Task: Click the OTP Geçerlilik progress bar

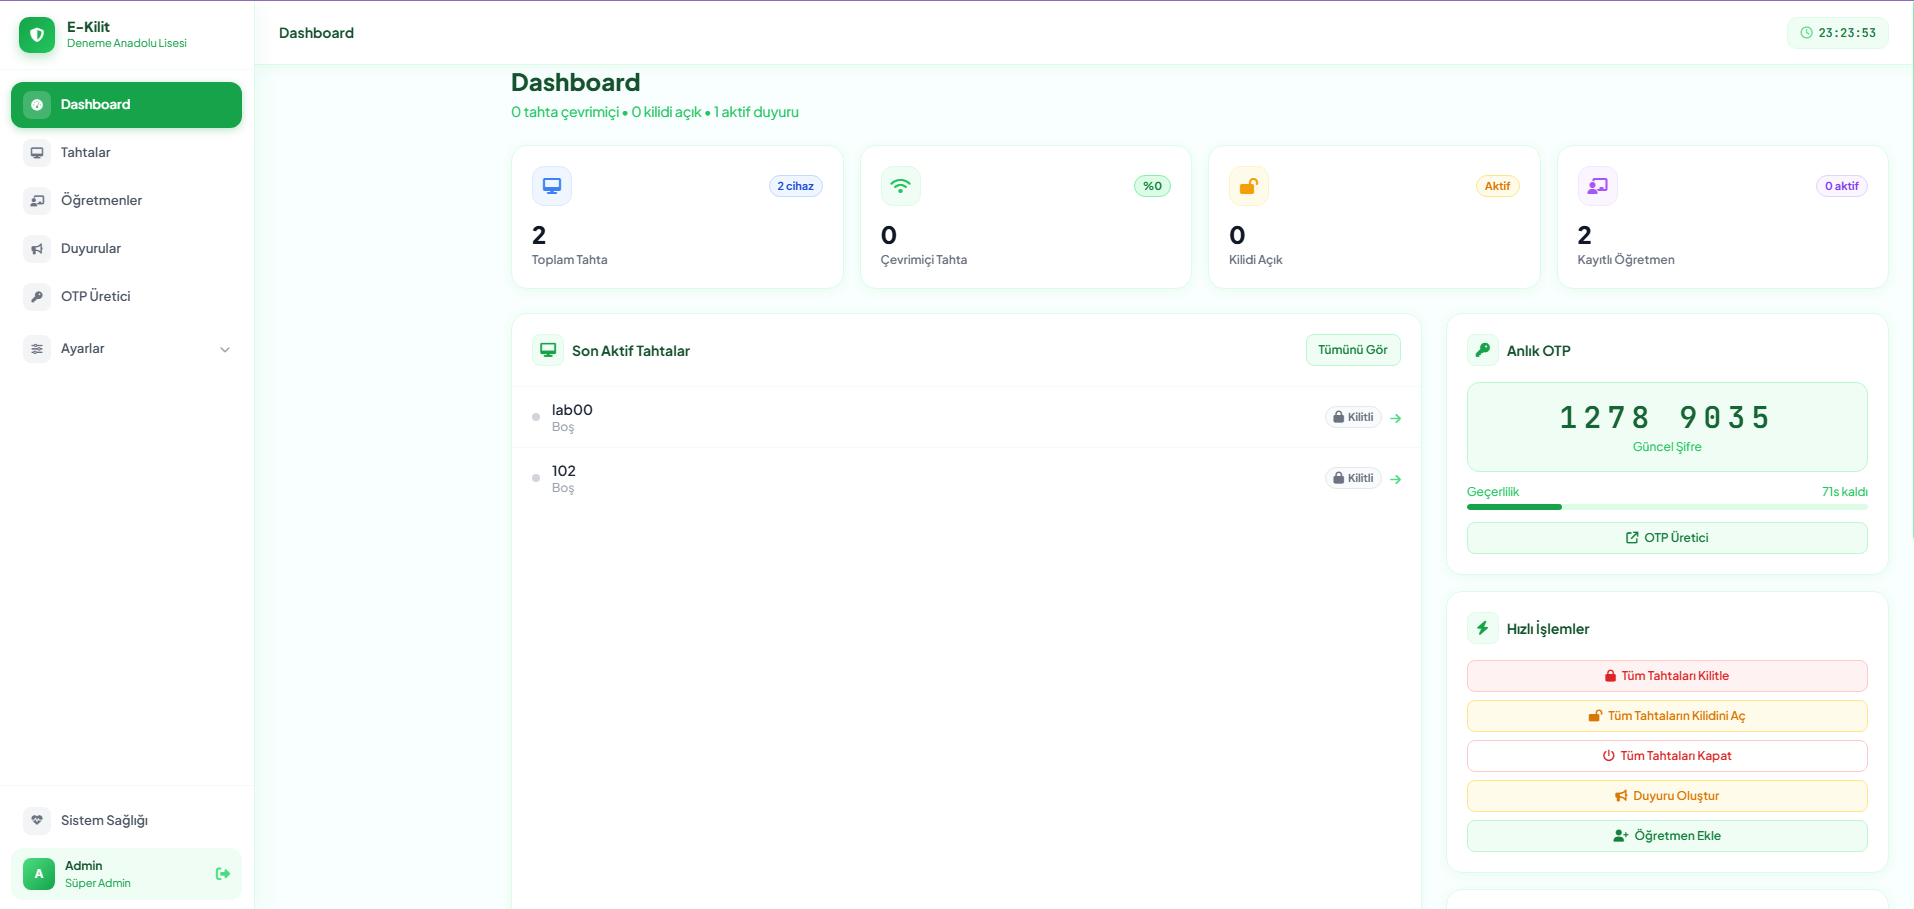Action: pyautogui.click(x=1666, y=507)
